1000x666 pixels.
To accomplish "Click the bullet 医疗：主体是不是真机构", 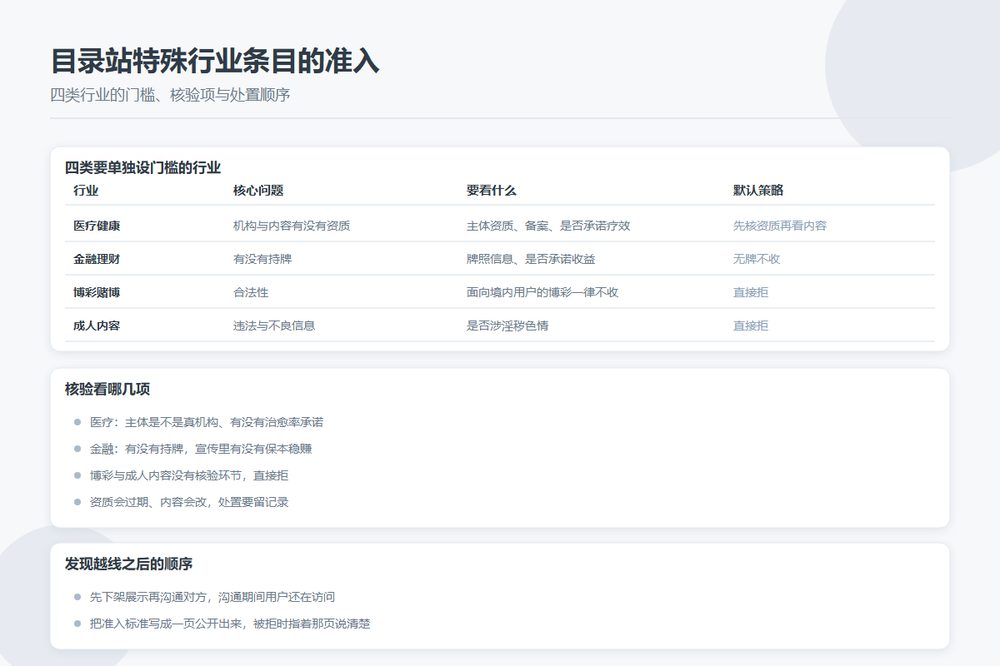I will pyautogui.click(x=207, y=422).
